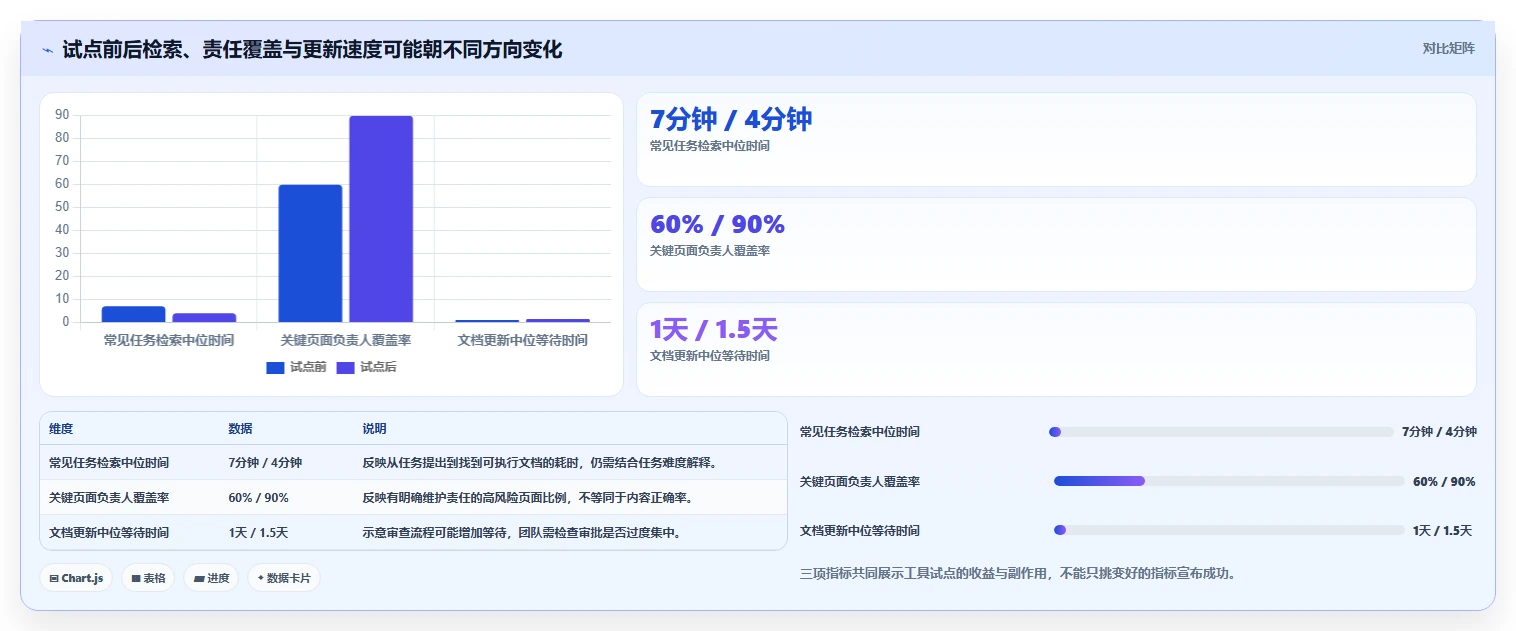Click the 表格 tag chip
Screen dimensions: 1516x631
(148, 578)
